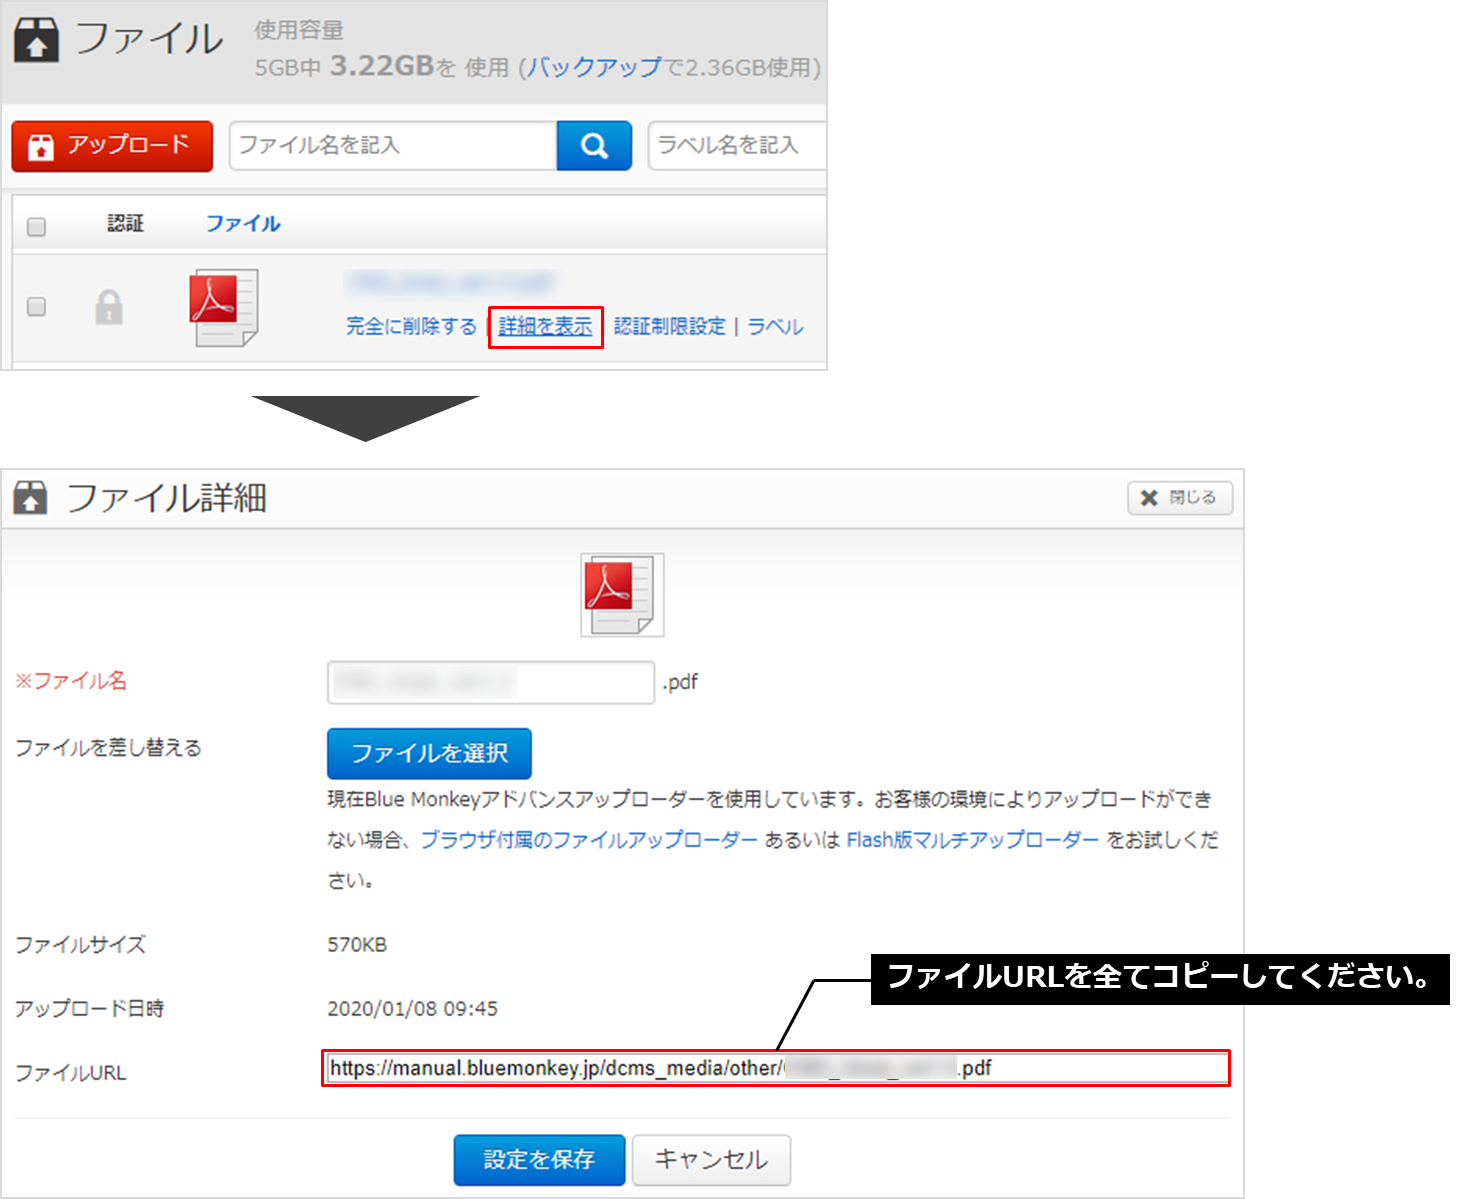This screenshot has height=1199, width=1462.
Task: Click the X icon on the 閉じる button
Action: pos(1148,498)
